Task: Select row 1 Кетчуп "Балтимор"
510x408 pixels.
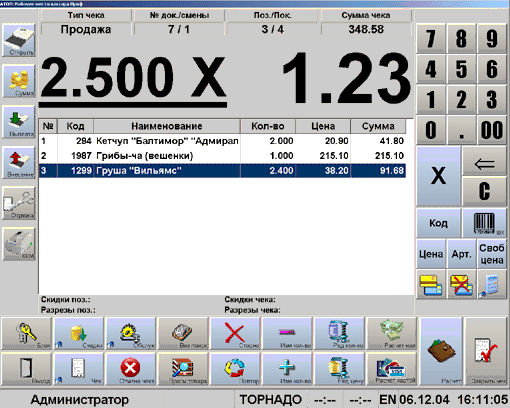Action: point(222,141)
